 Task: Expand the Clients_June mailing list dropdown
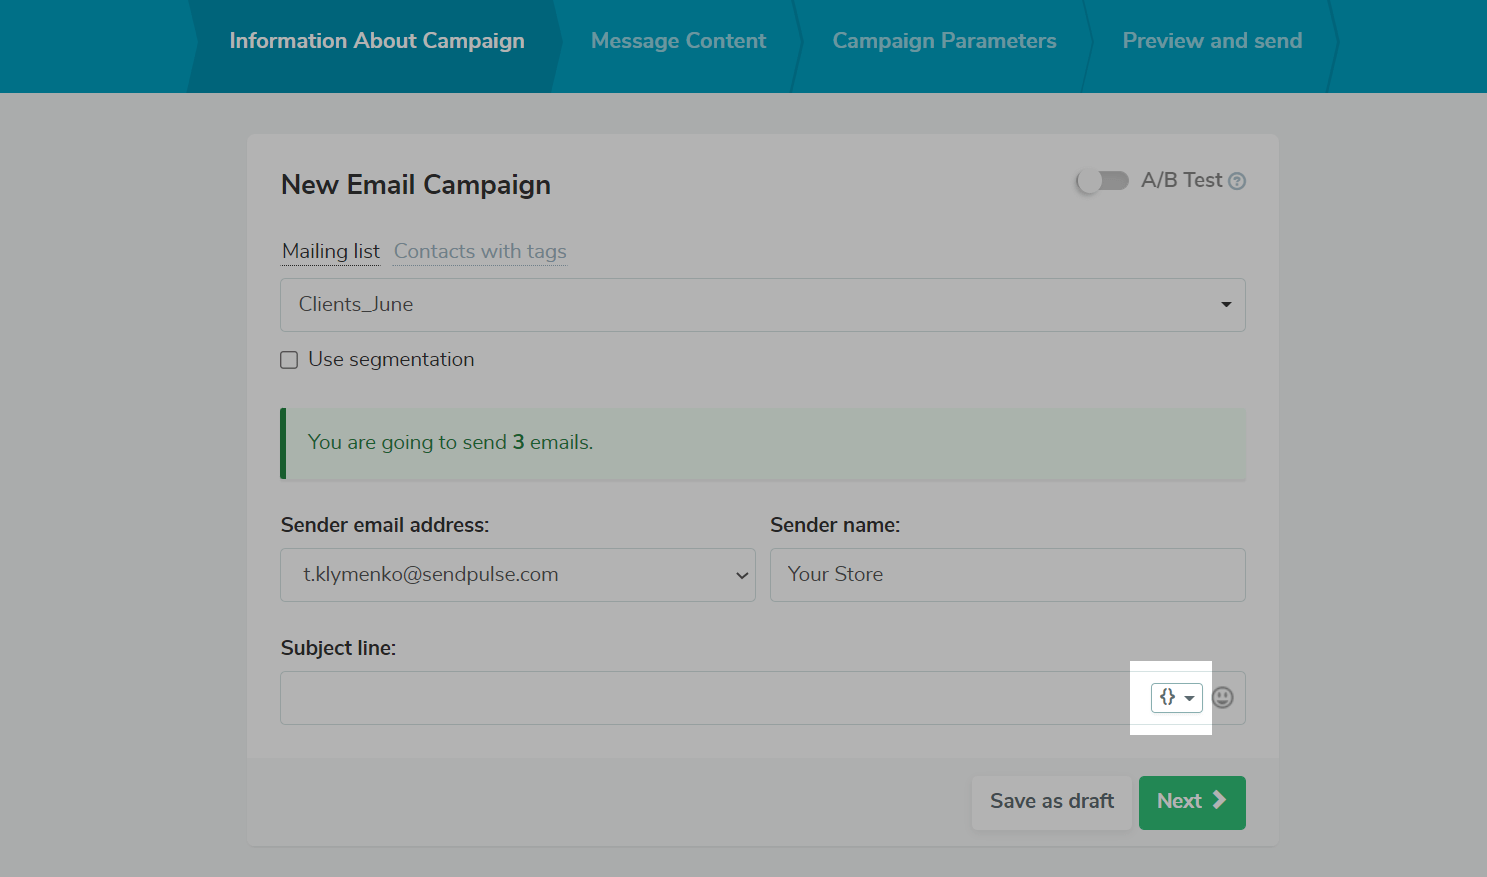762,305
